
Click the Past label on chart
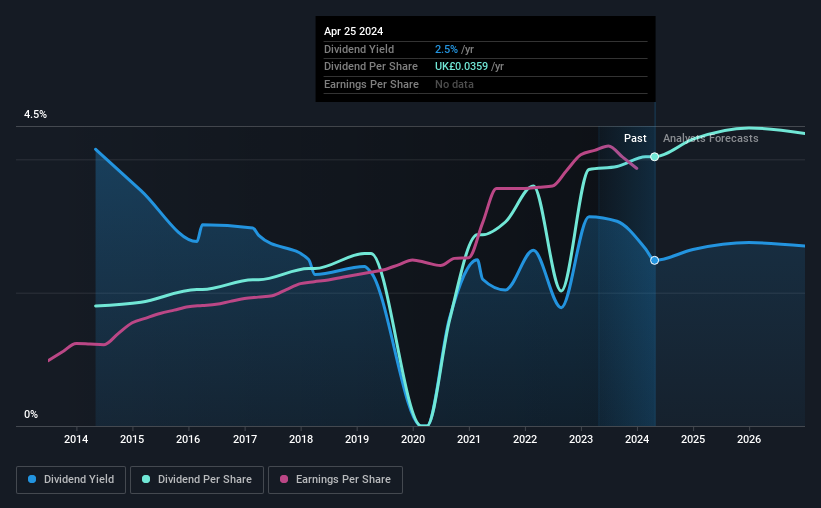[635, 138]
